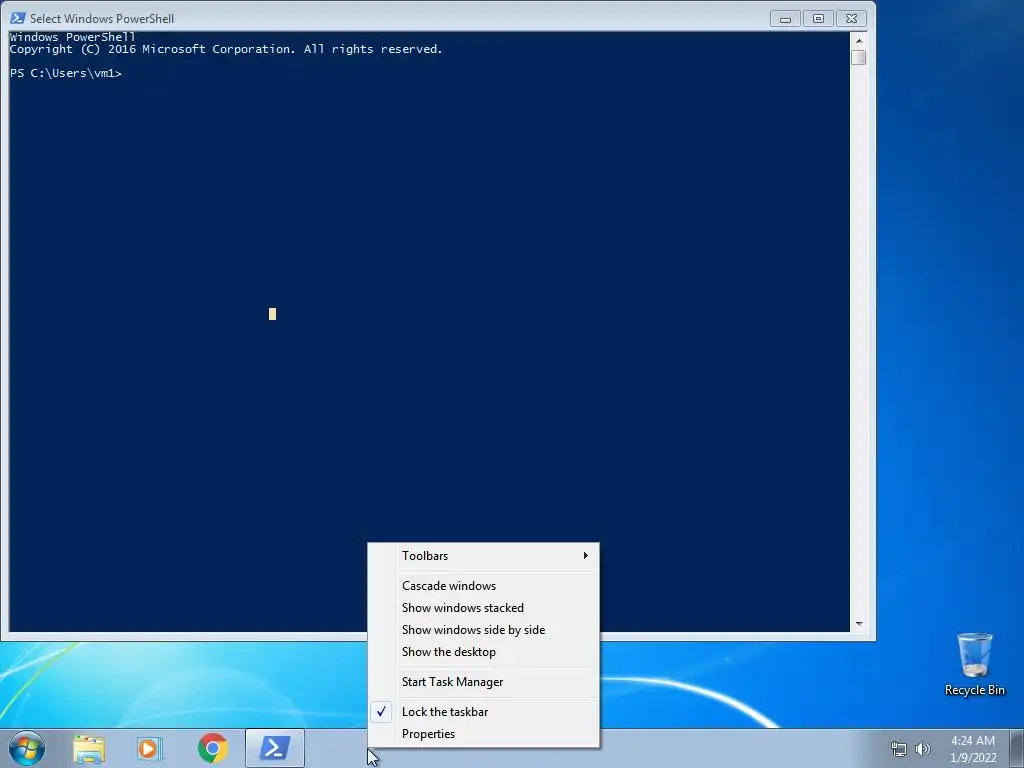
Task: Select Show windows side by side
Action: 483,630
